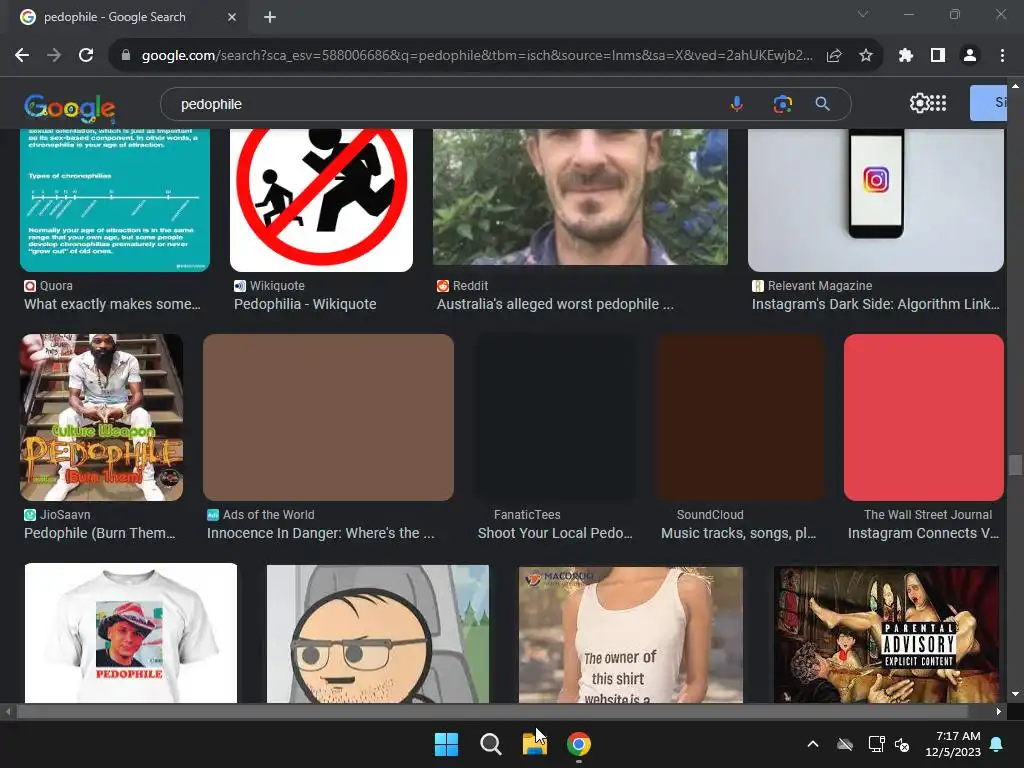This screenshot has width=1024, height=768.
Task: Expand hidden system tray icons
Action: (x=813, y=744)
